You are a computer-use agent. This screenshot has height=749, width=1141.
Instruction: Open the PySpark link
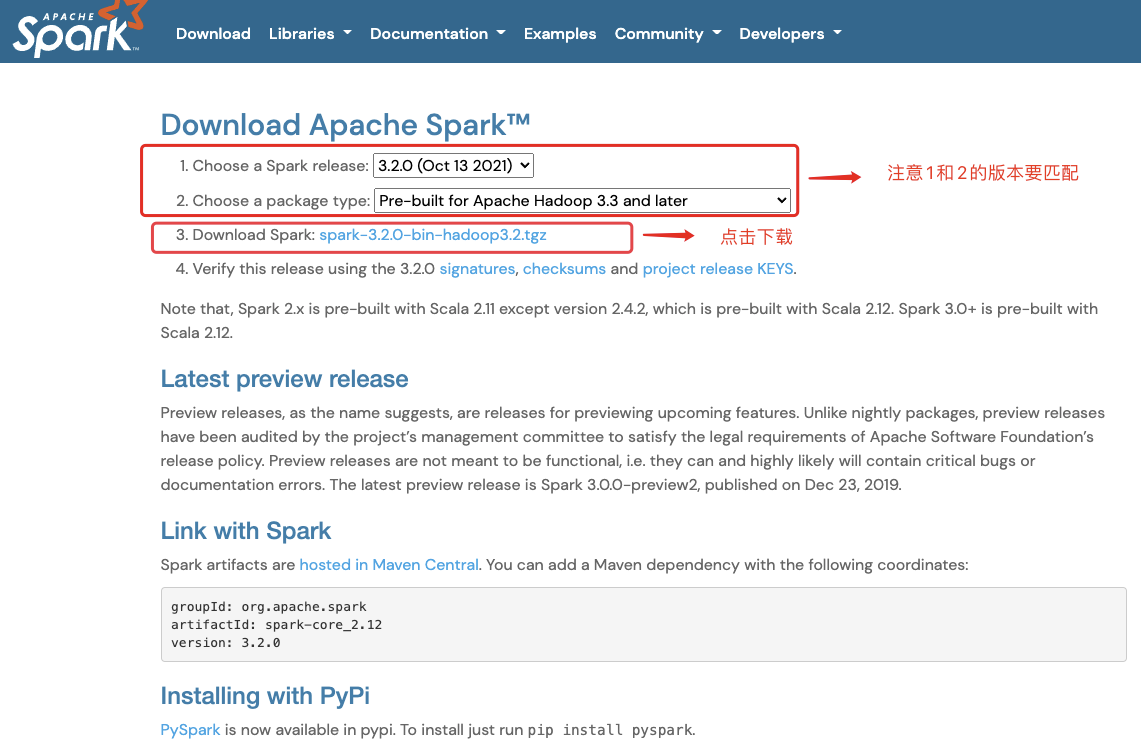point(190,729)
